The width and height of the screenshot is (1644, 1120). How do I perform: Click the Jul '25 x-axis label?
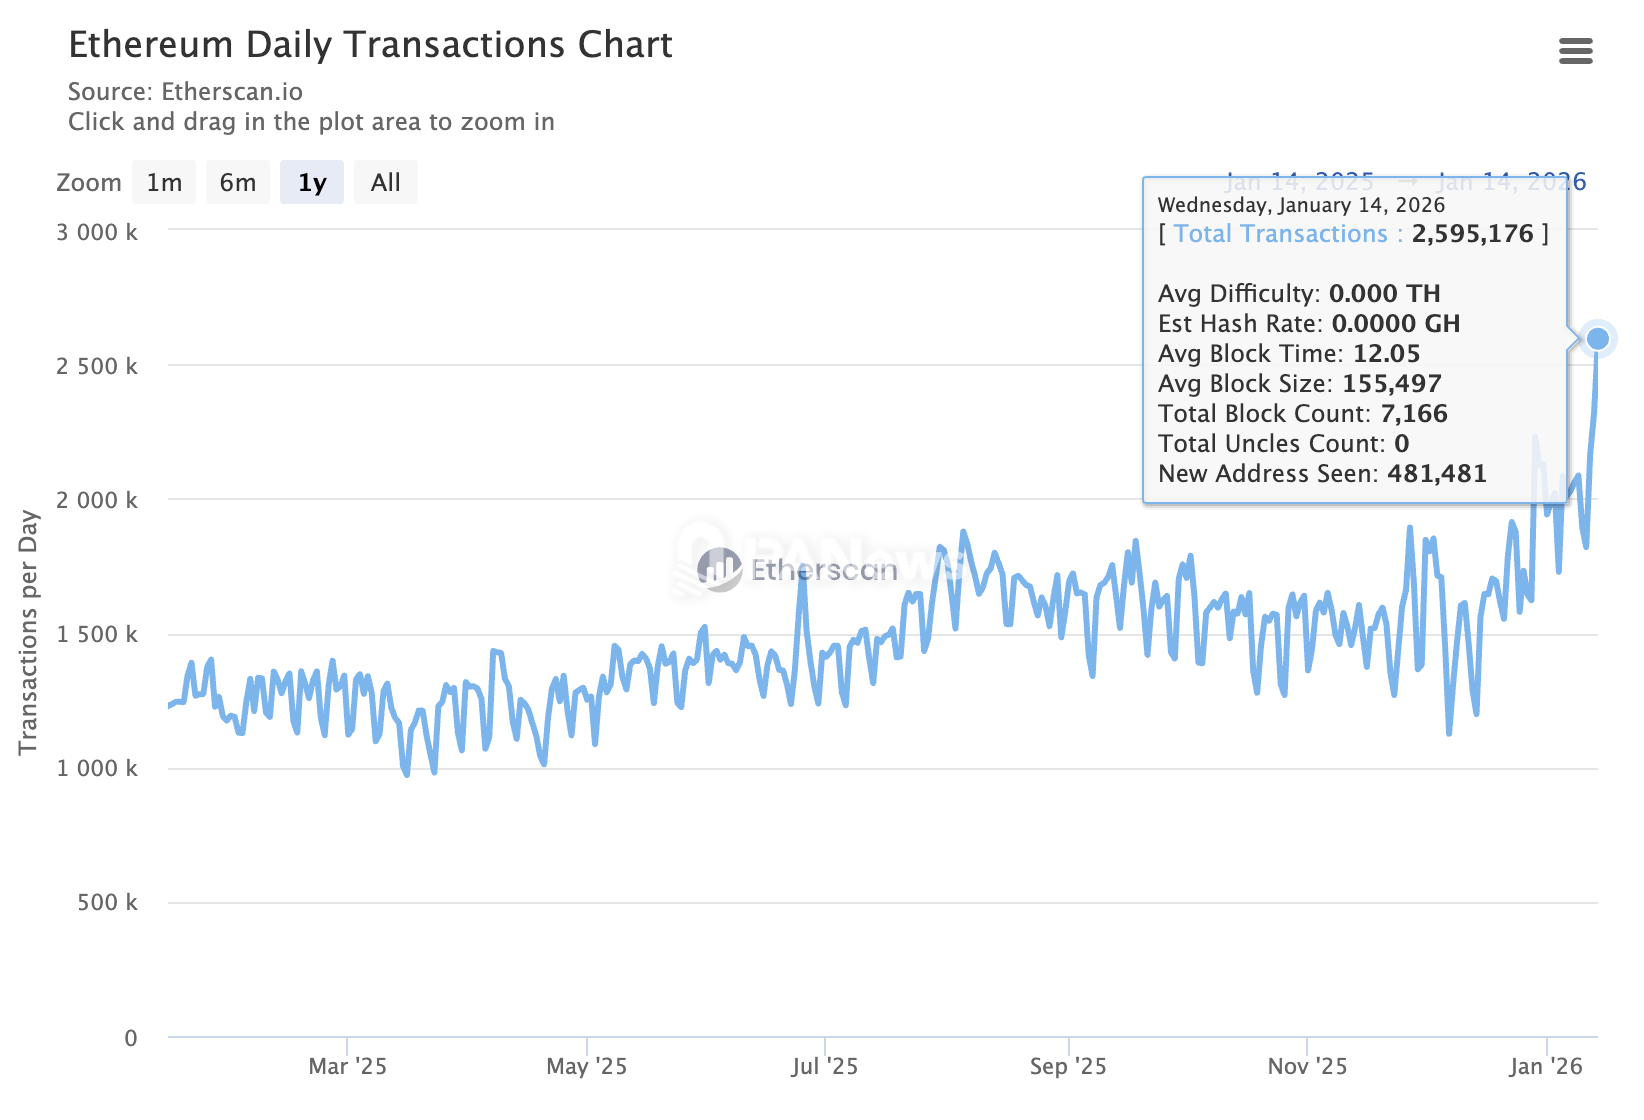pyautogui.click(x=825, y=1066)
